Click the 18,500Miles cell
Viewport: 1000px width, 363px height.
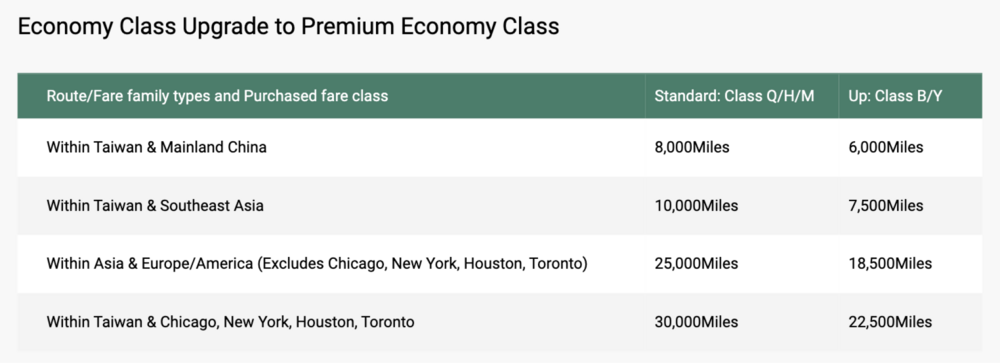890,263
